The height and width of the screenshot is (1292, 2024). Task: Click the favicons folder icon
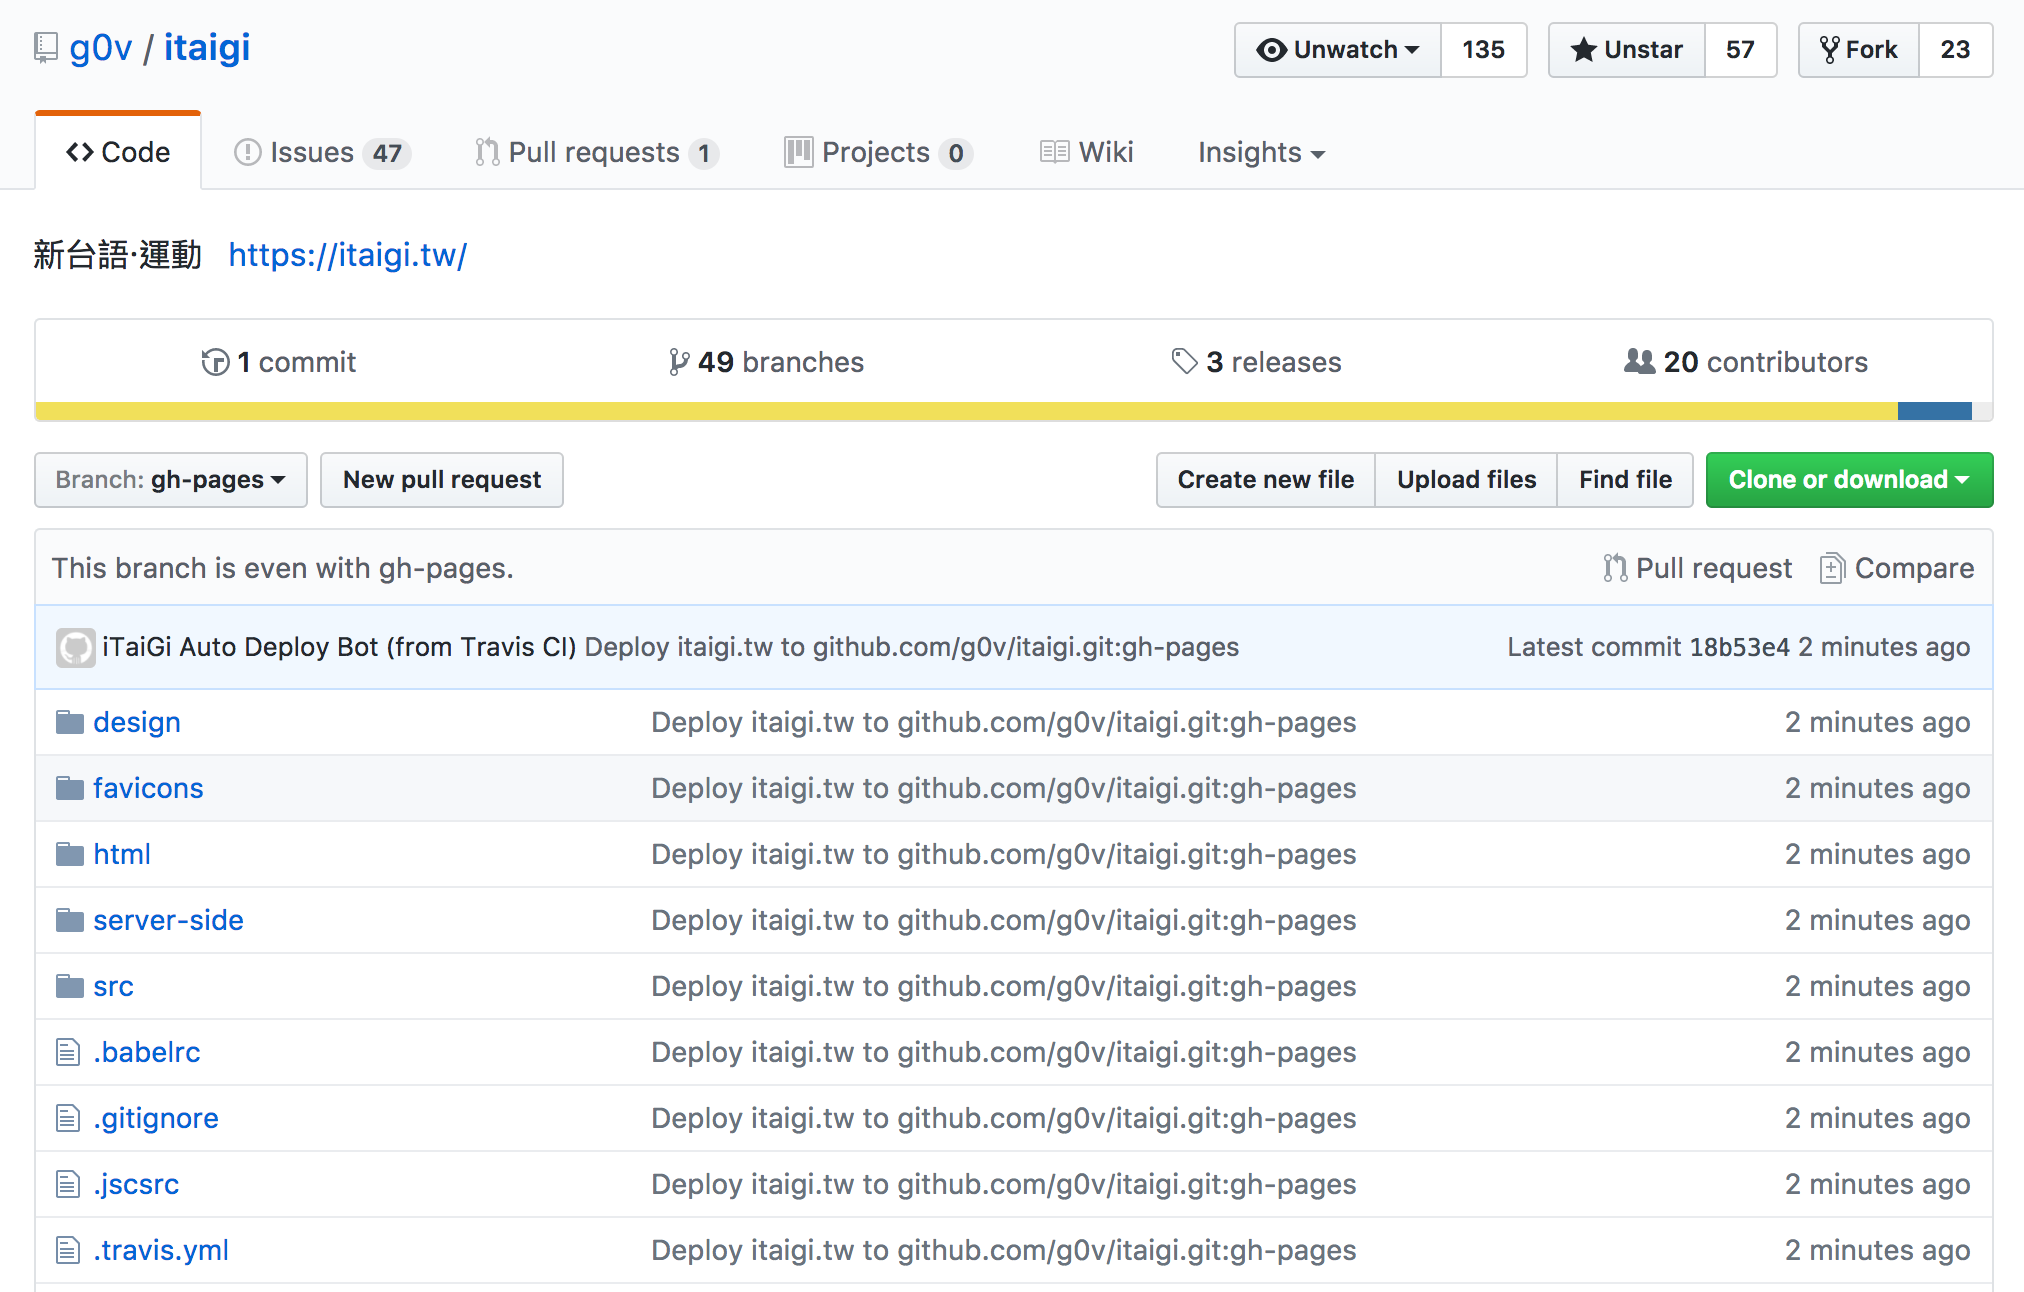(70, 788)
